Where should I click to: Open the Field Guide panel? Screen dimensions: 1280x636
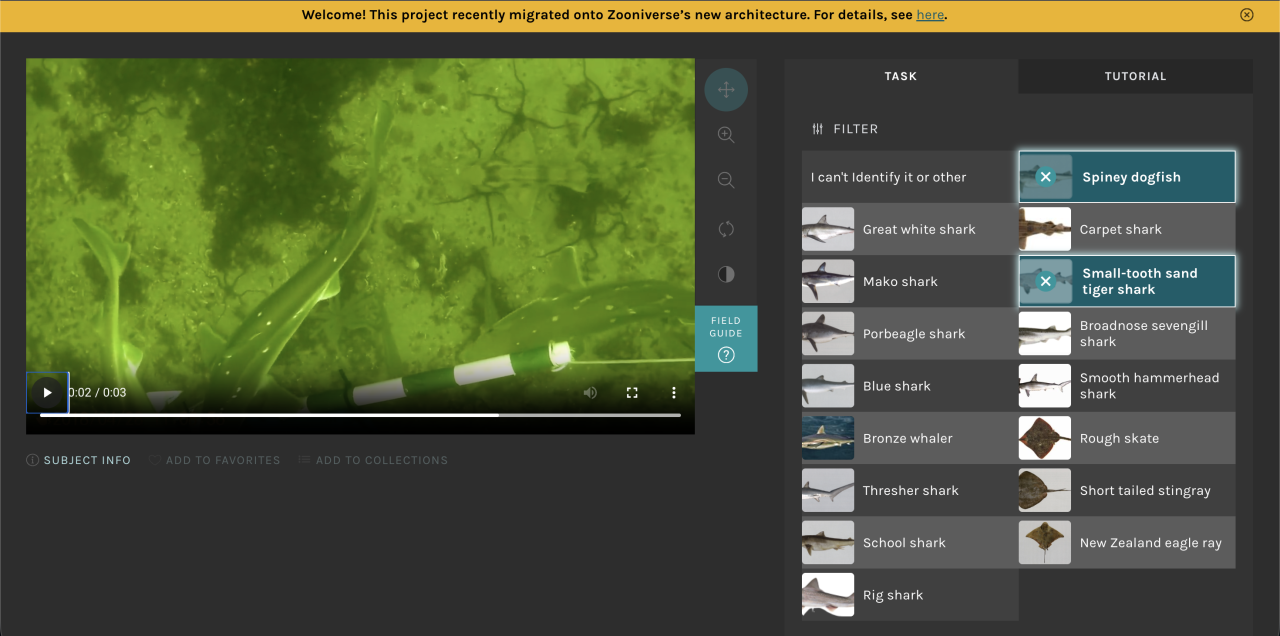pos(726,339)
